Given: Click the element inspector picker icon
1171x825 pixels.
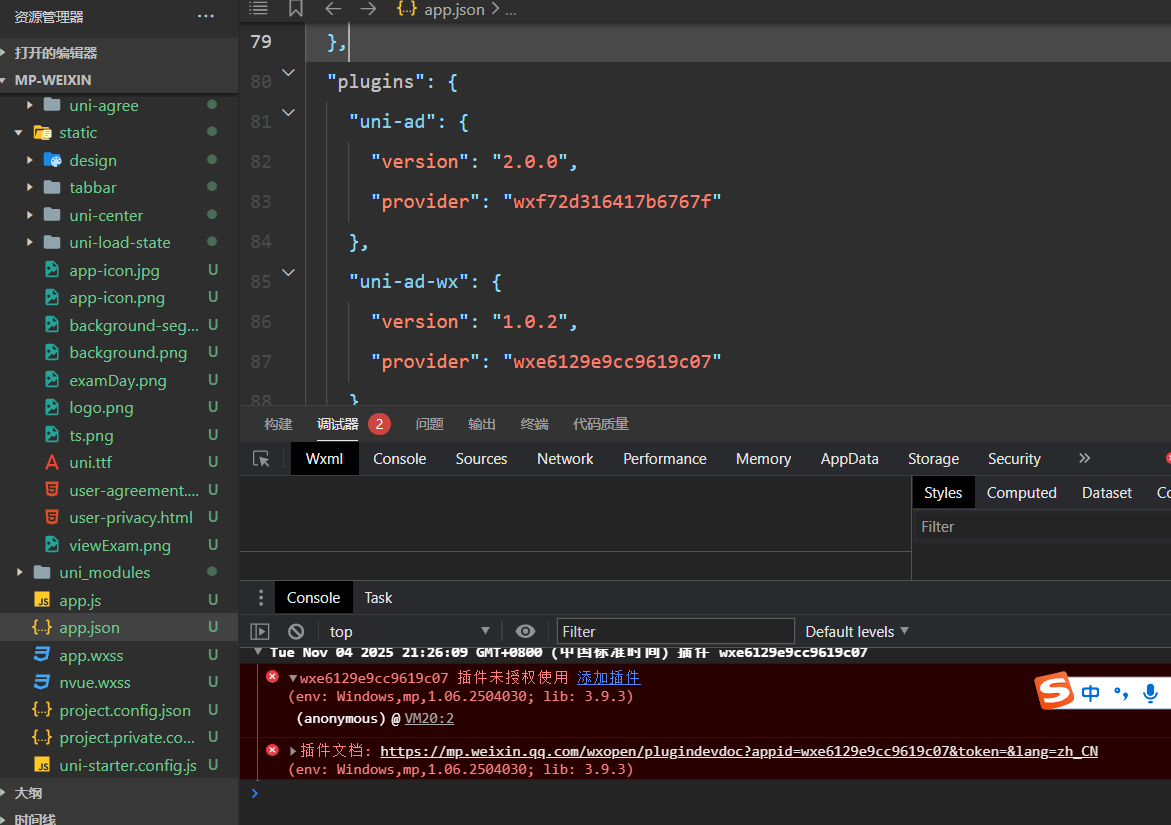Looking at the screenshot, I should 261,459.
